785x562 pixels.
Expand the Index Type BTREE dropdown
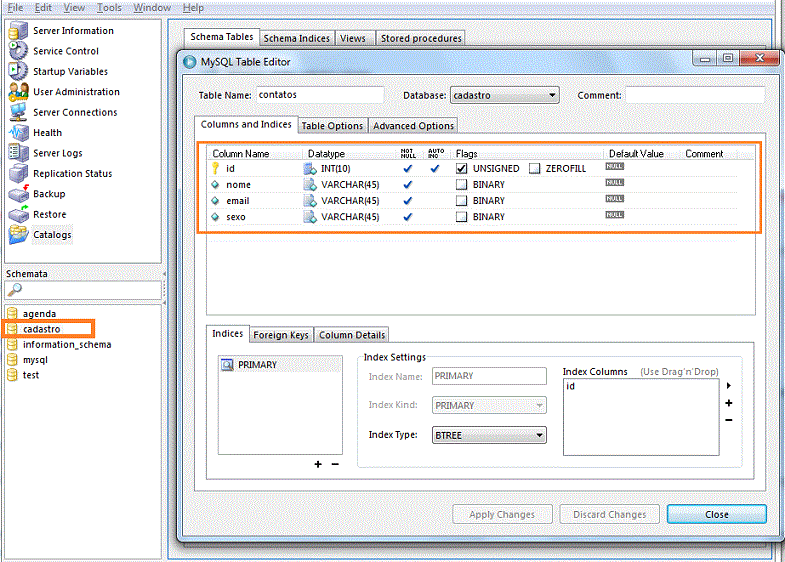tap(489, 435)
